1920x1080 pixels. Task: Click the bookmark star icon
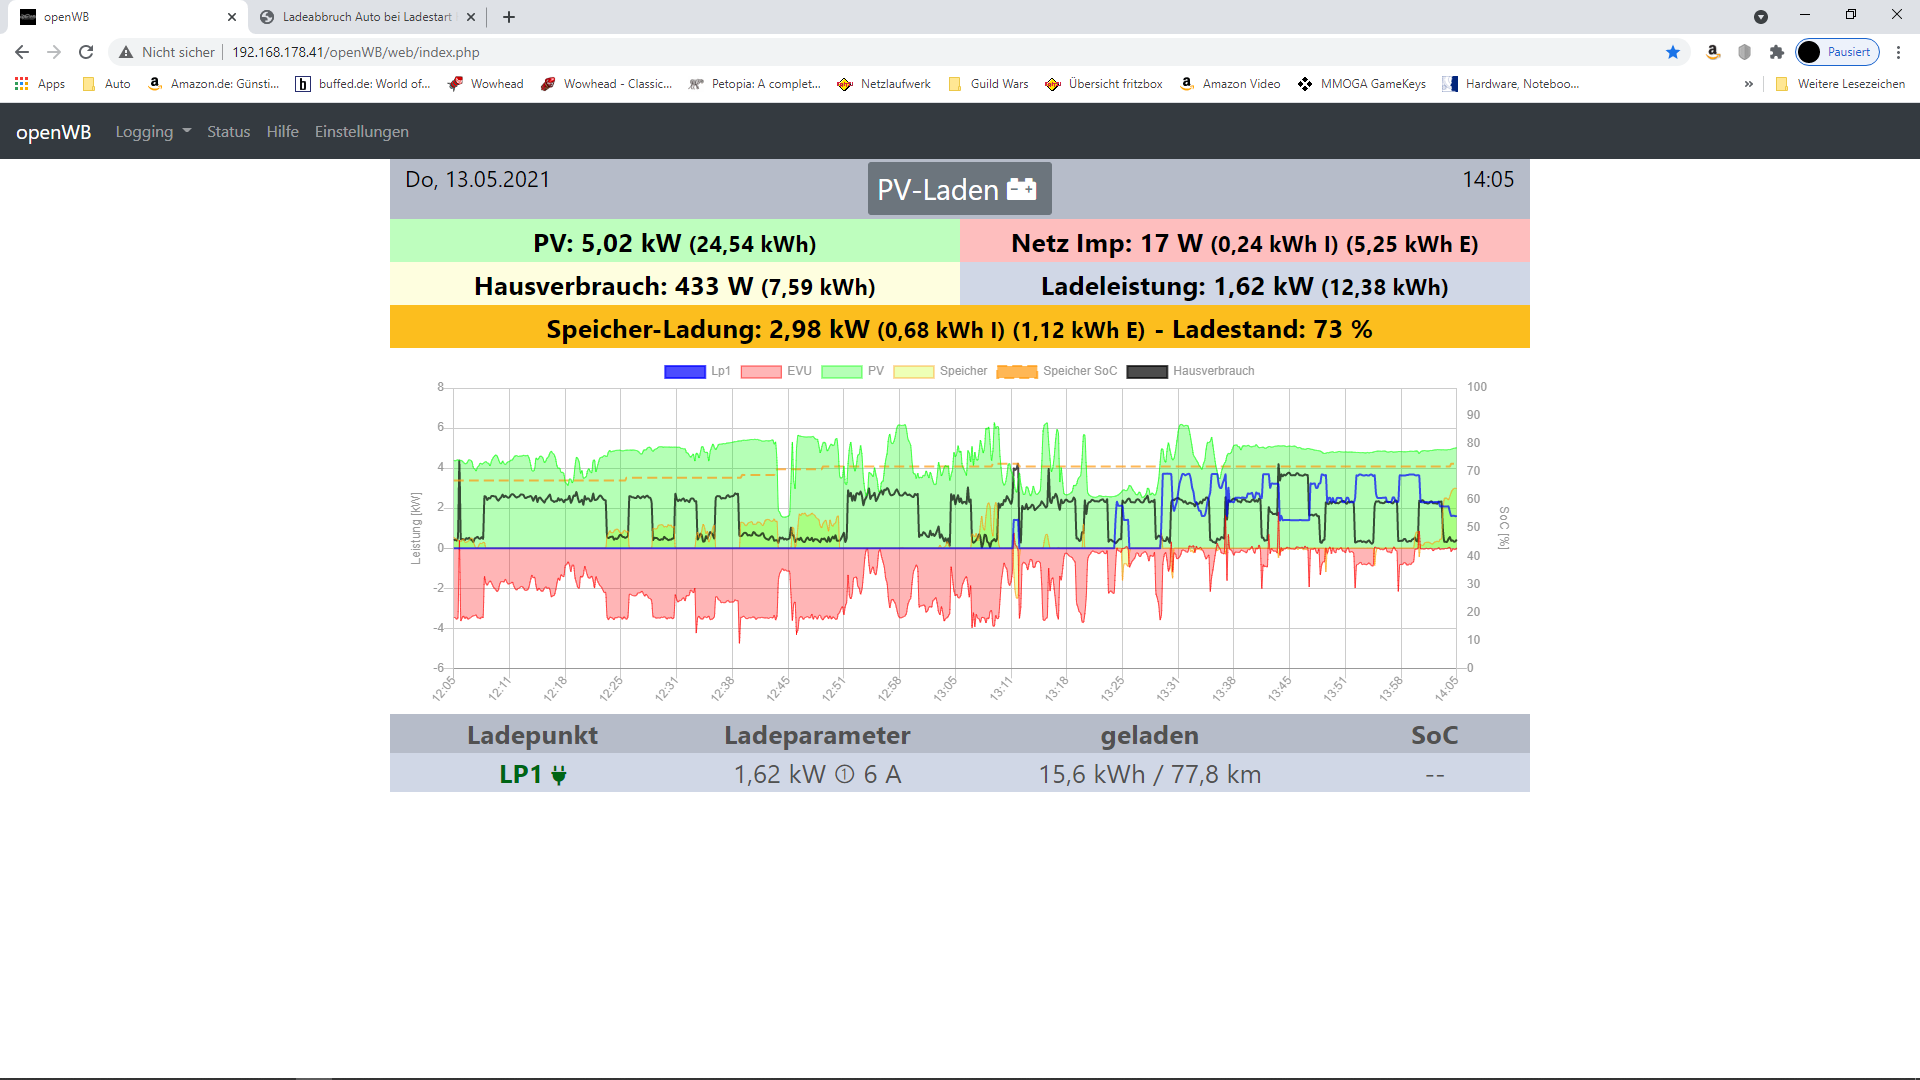1673,52
